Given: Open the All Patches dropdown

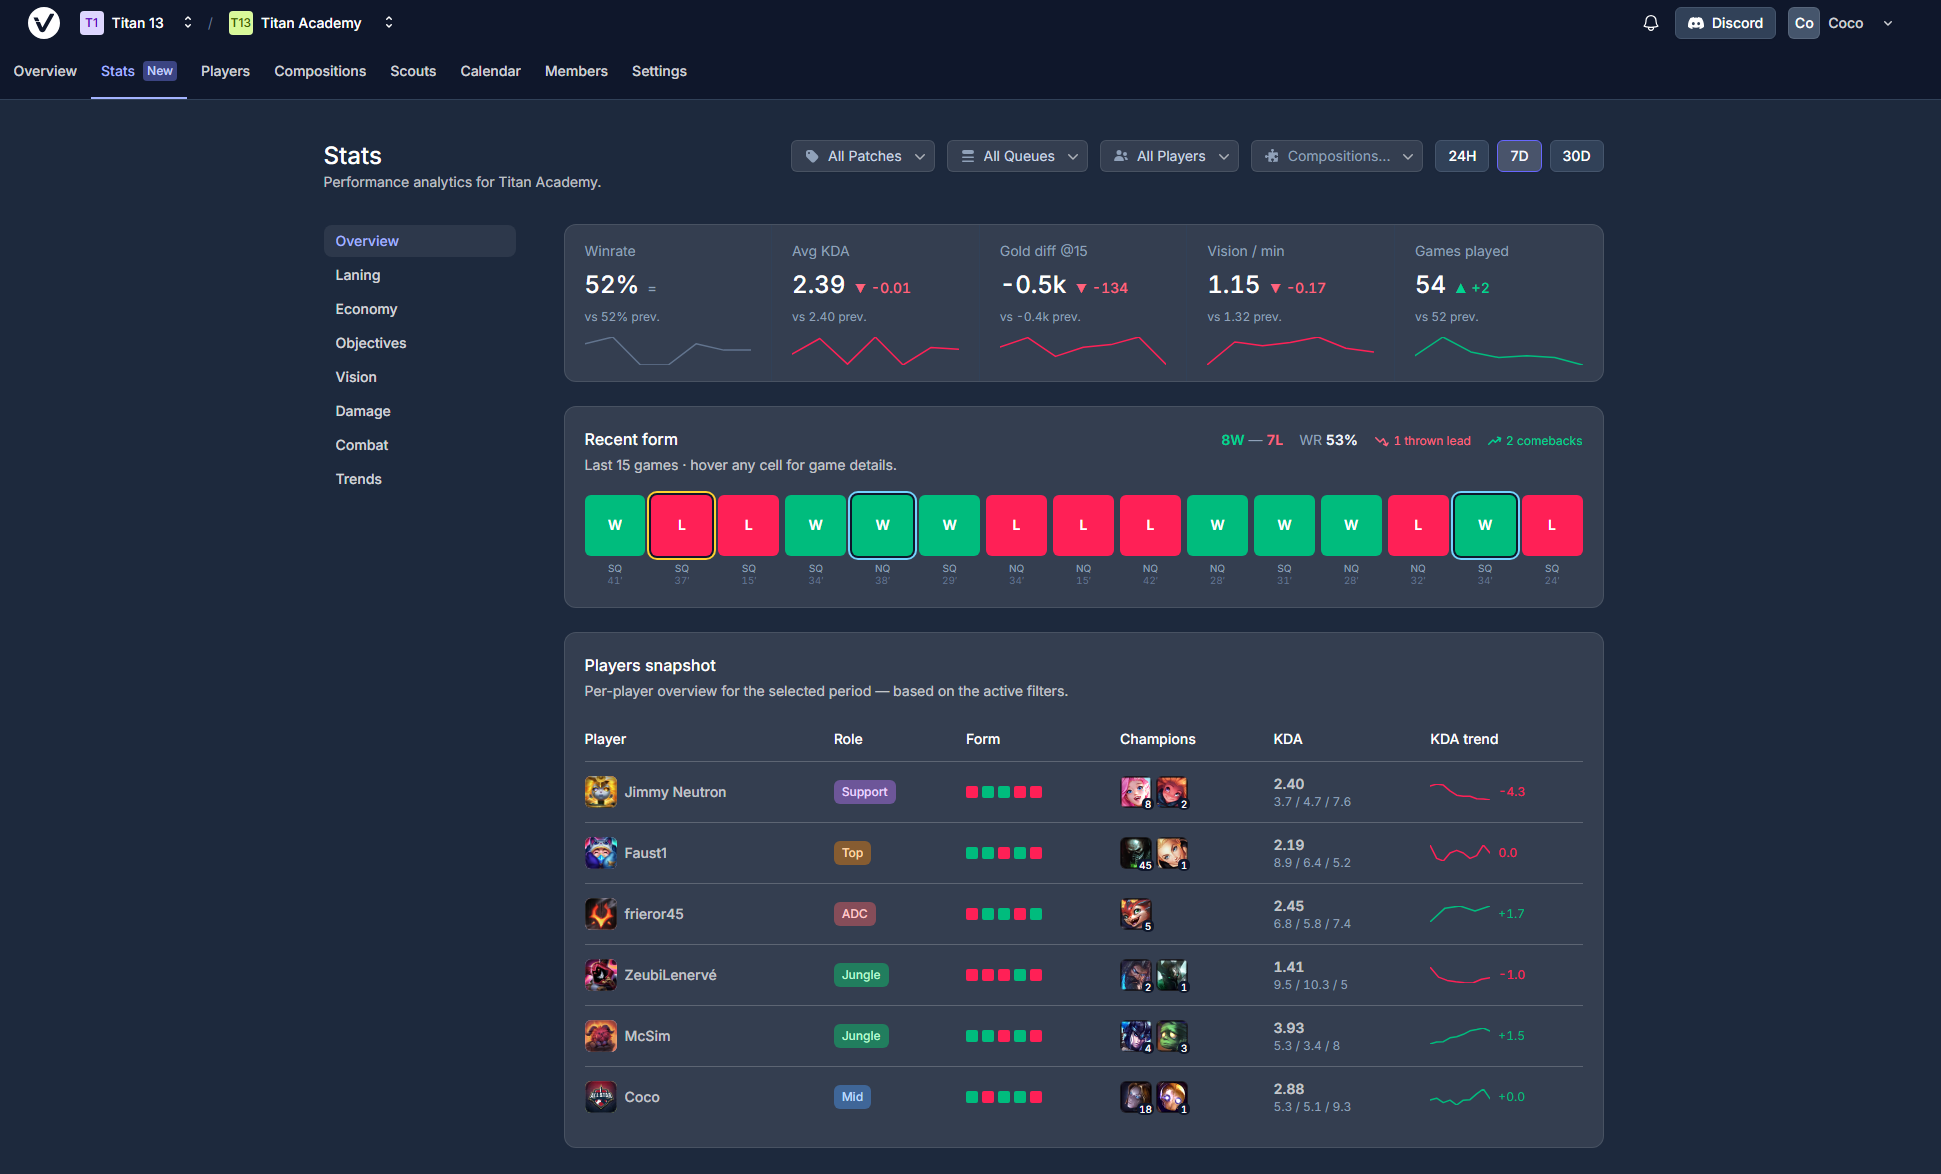Looking at the screenshot, I should (863, 156).
